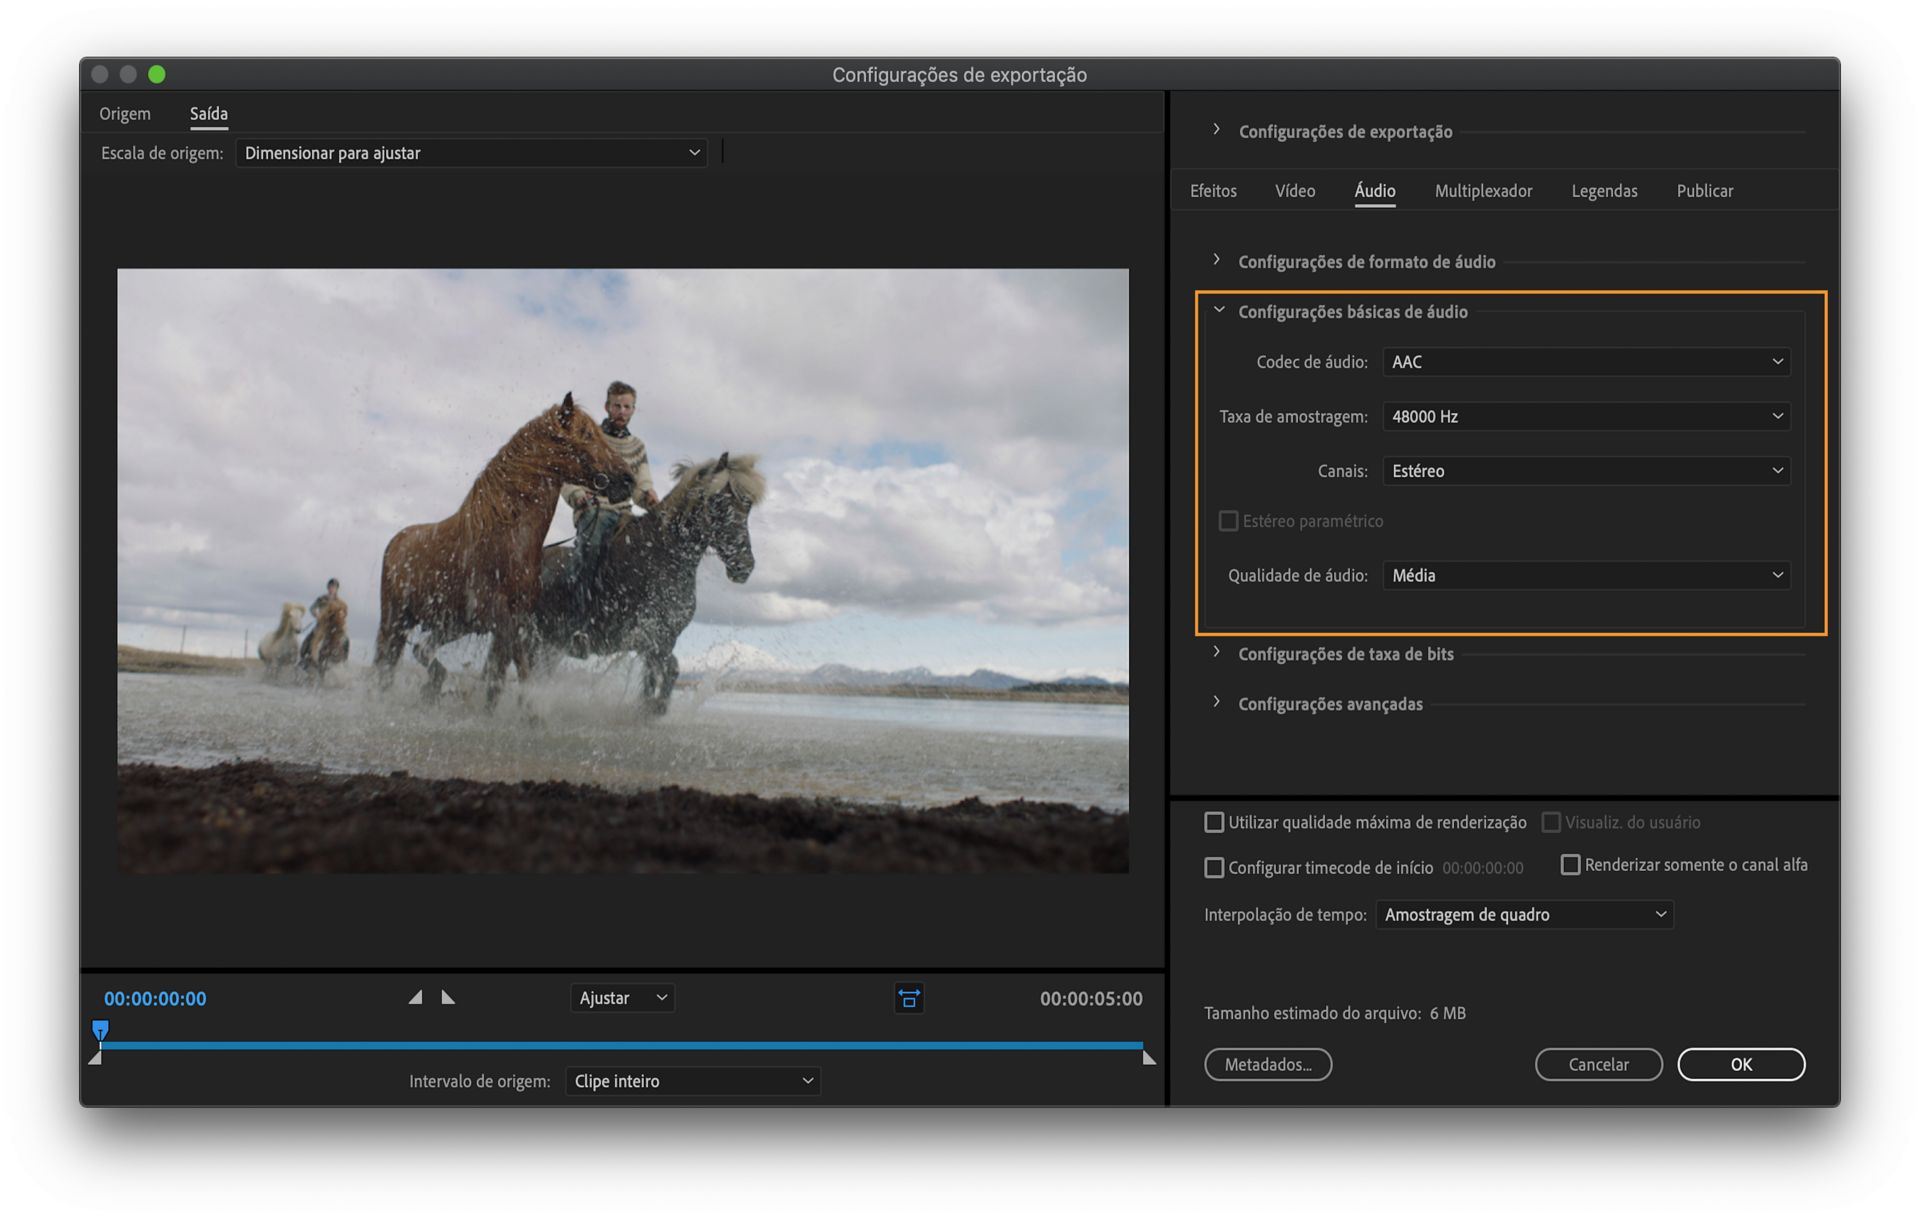The width and height of the screenshot is (1920, 1219).
Task: Click the Cancelar button
Action: click(1598, 1064)
